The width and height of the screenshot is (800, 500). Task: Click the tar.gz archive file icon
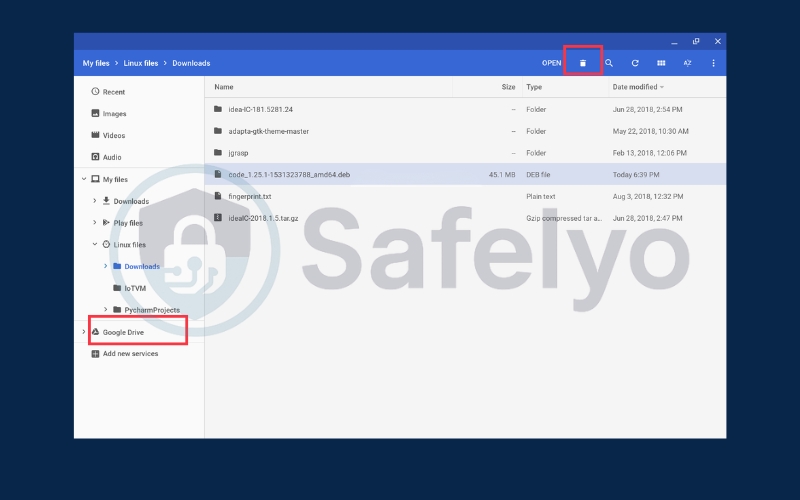tap(218, 217)
